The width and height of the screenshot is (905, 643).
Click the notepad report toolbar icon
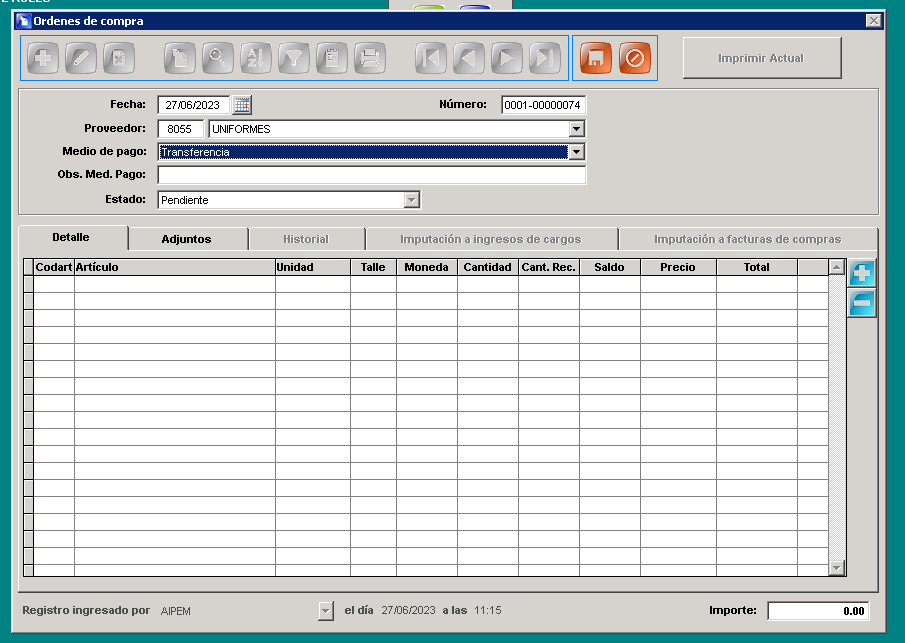pyautogui.click(x=332, y=58)
